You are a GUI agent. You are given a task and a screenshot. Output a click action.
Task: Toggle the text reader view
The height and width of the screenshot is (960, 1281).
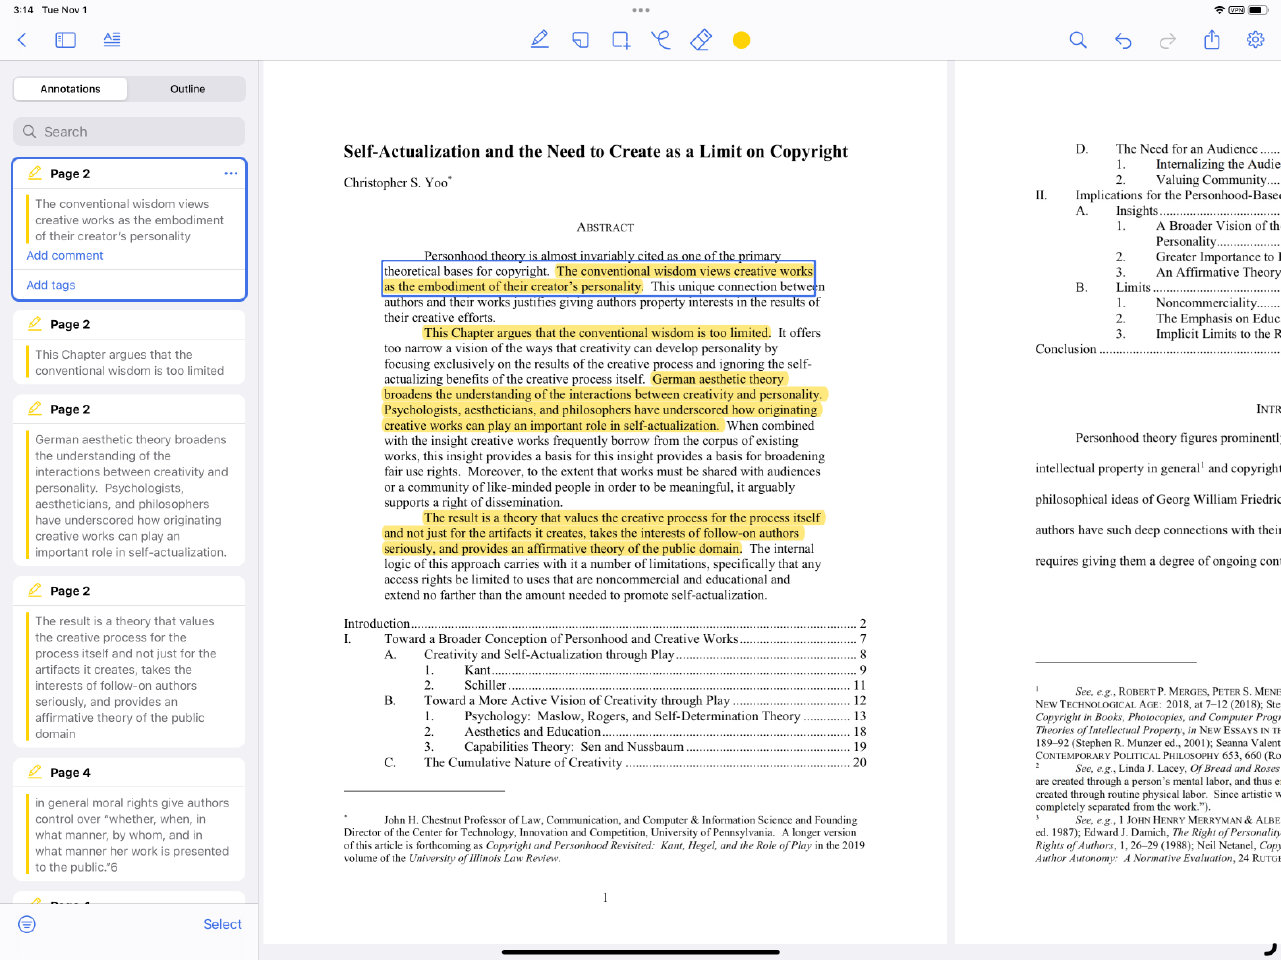(112, 40)
